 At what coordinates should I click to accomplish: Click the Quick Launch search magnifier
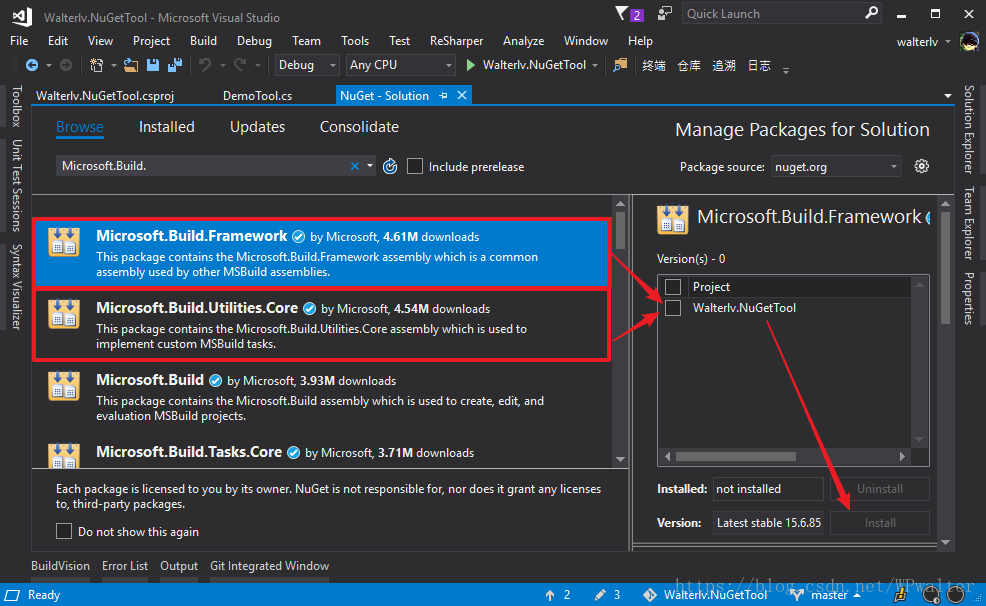871,13
